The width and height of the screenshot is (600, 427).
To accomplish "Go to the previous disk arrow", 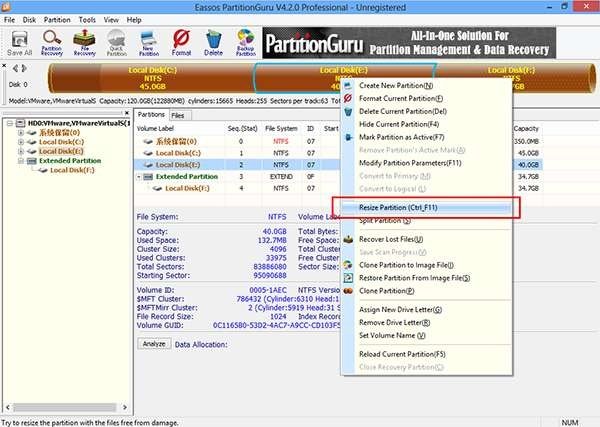I will tap(15, 68).
